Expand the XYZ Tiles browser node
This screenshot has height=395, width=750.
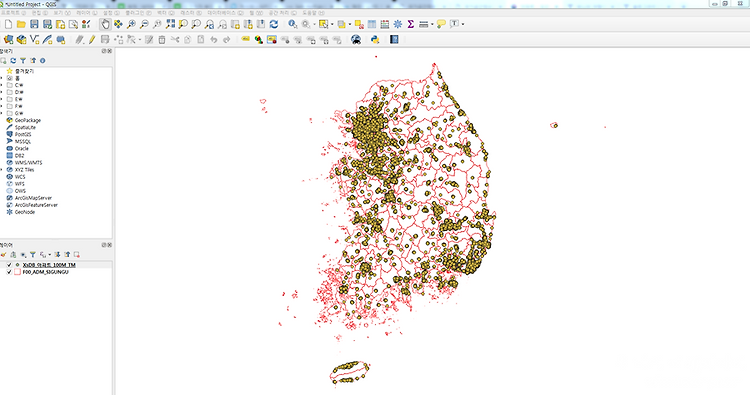pyautogui.click(x=1, y=170)
